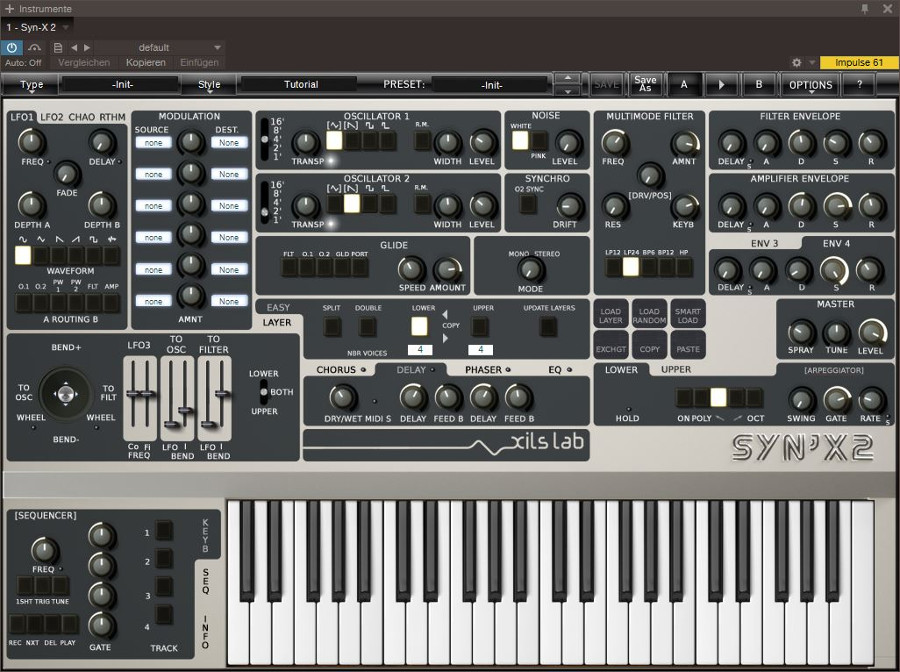Click the help question mark button
Screen dimensions: 900x672
pos(859,84)
